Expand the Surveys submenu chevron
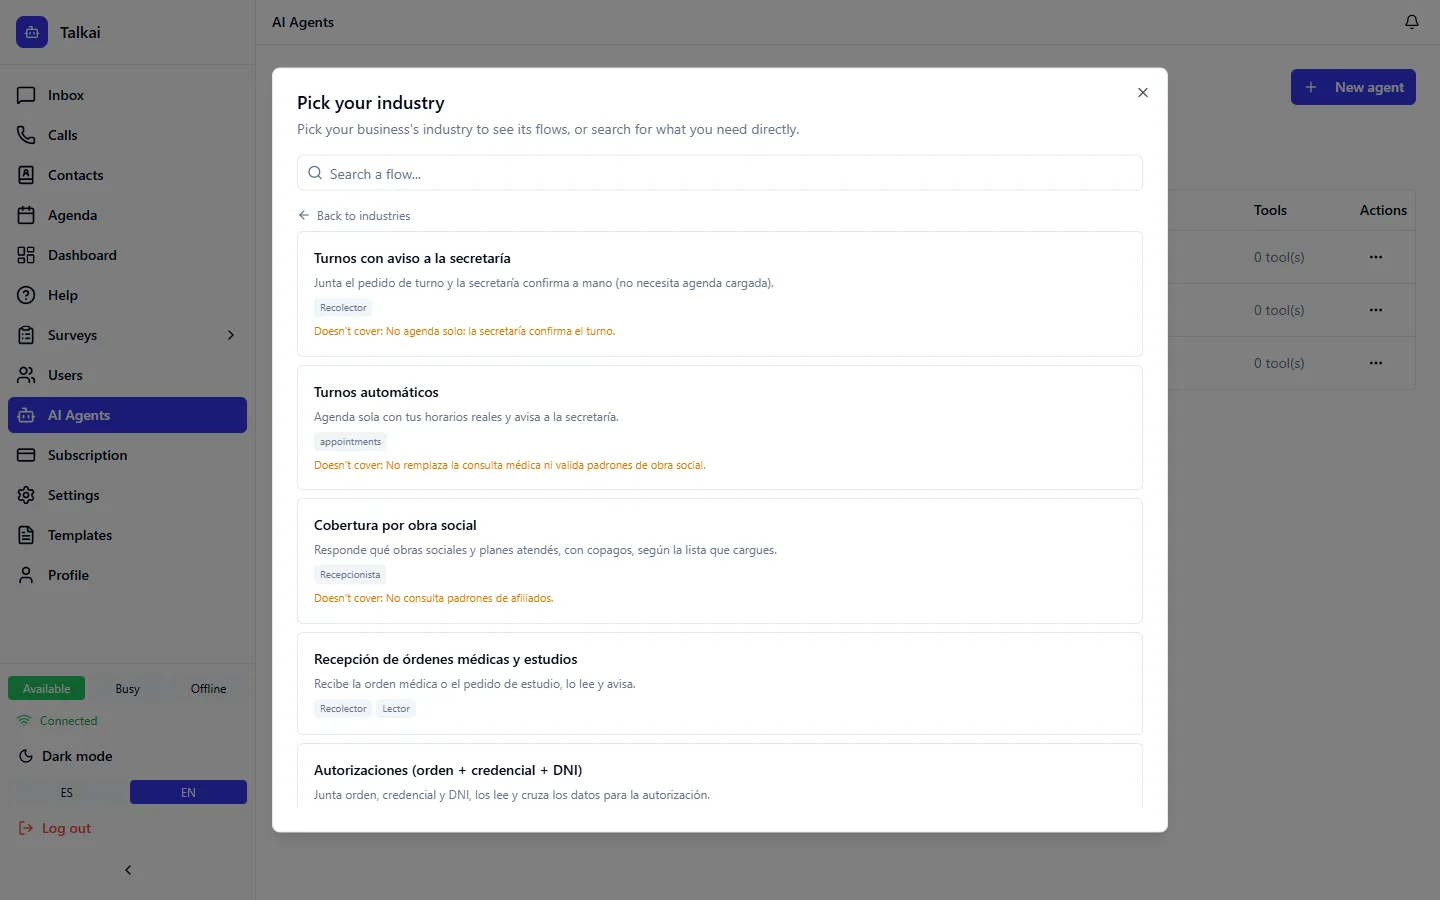Screen dimensions: 1440x900 coord(231,335)
